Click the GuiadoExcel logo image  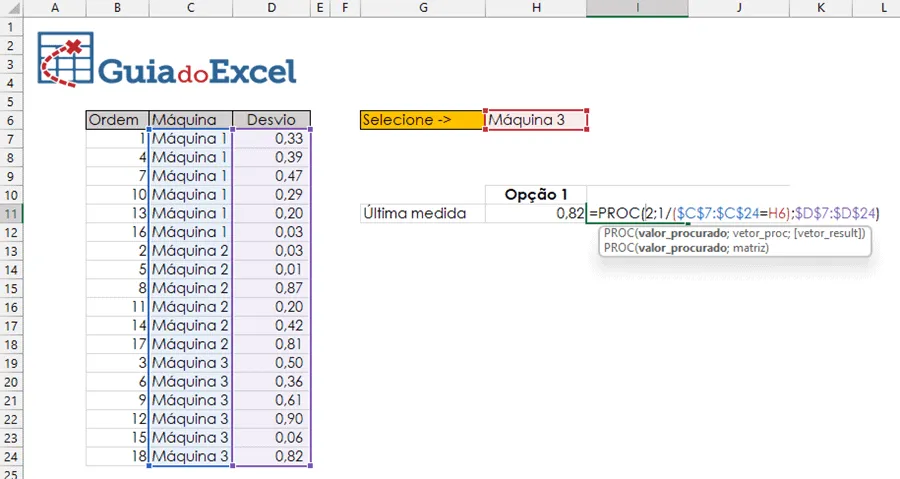(167, 60)
